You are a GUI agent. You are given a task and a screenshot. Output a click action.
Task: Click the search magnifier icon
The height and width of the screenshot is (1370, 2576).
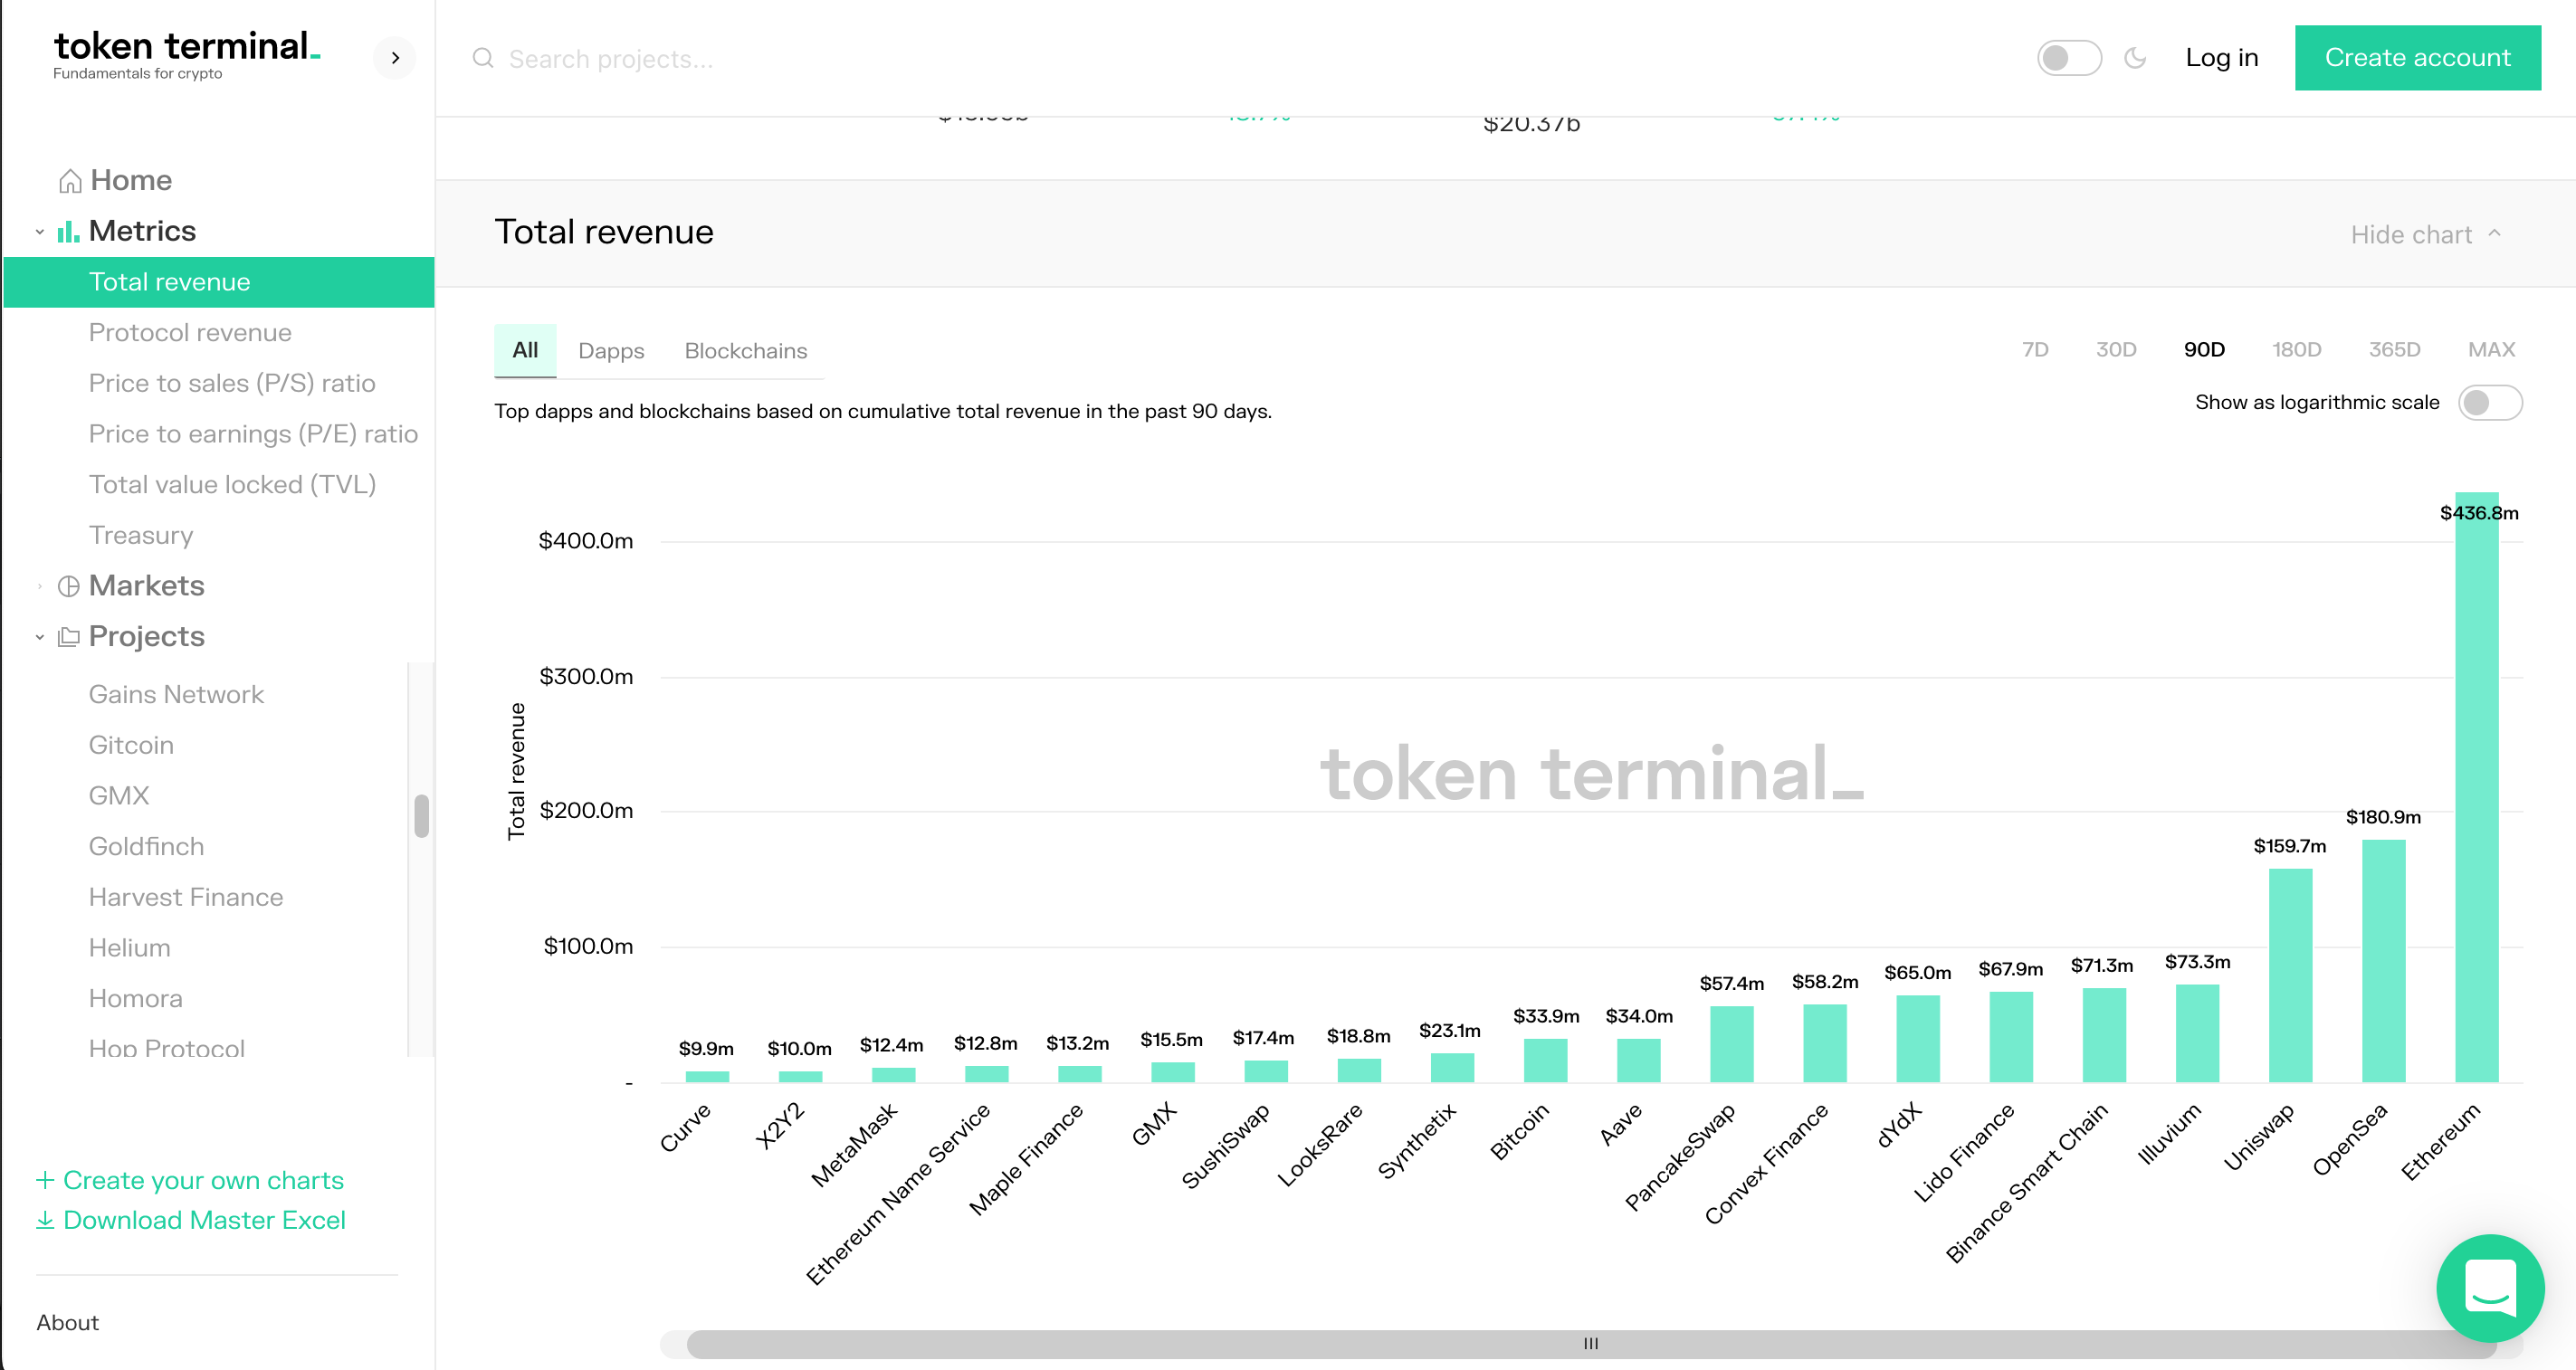pyautogui.click(x=483, y=58)
